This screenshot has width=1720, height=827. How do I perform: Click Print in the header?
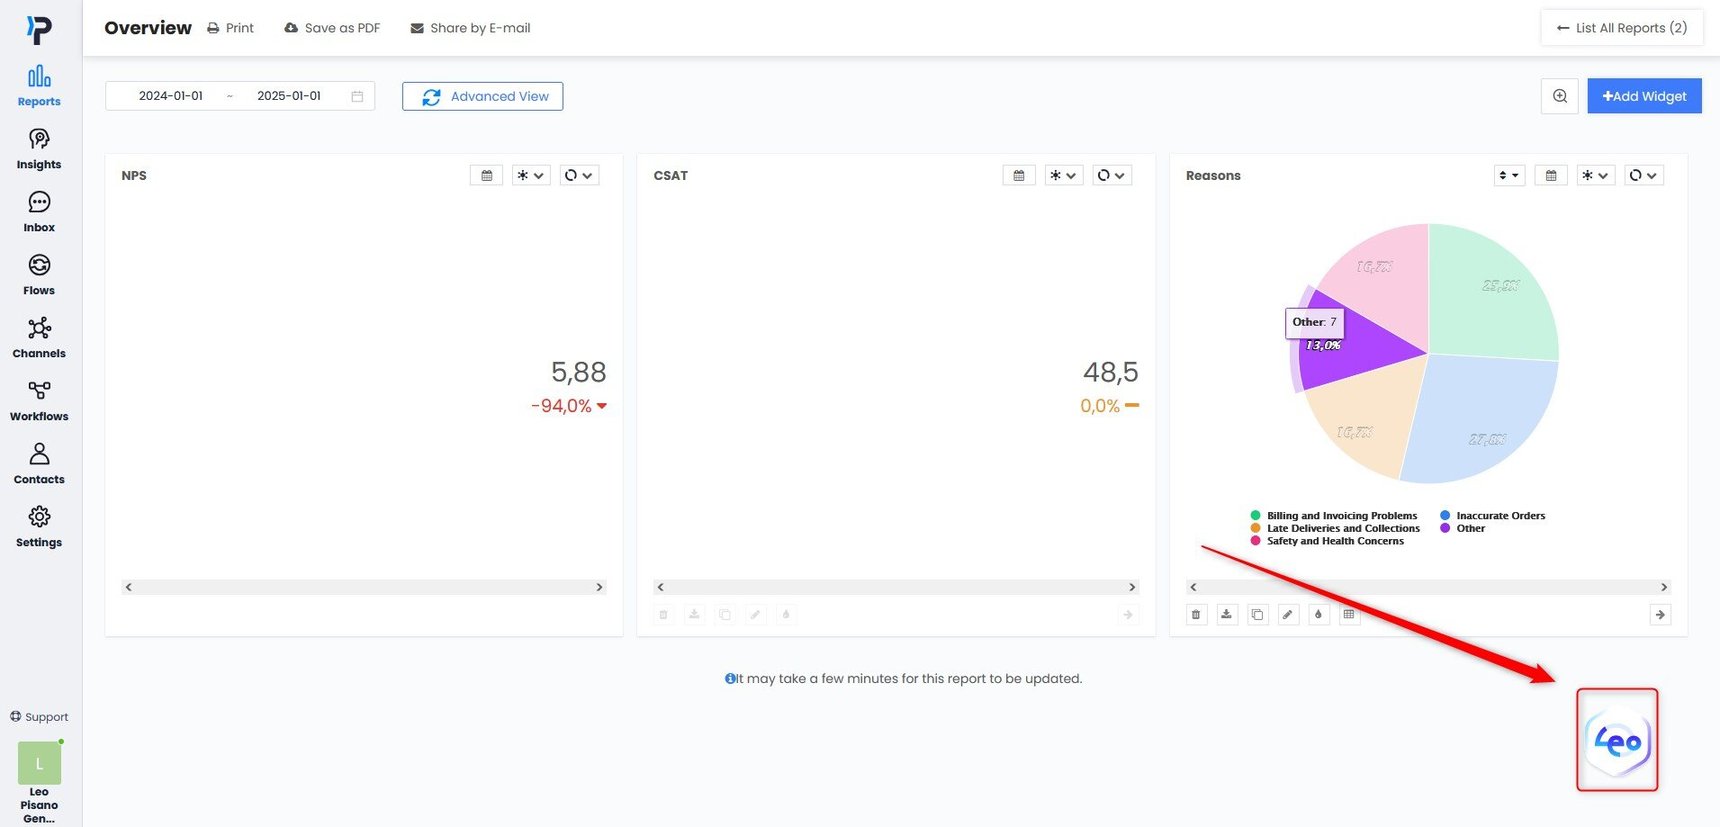[230, 28]
